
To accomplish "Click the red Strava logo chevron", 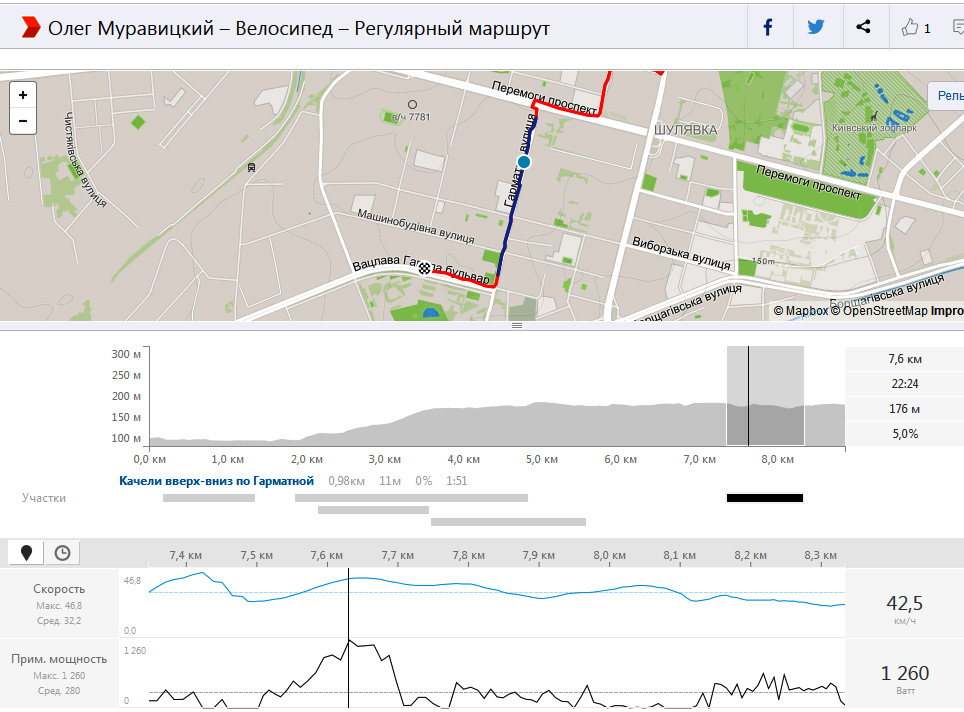I will tap(31, 28).
